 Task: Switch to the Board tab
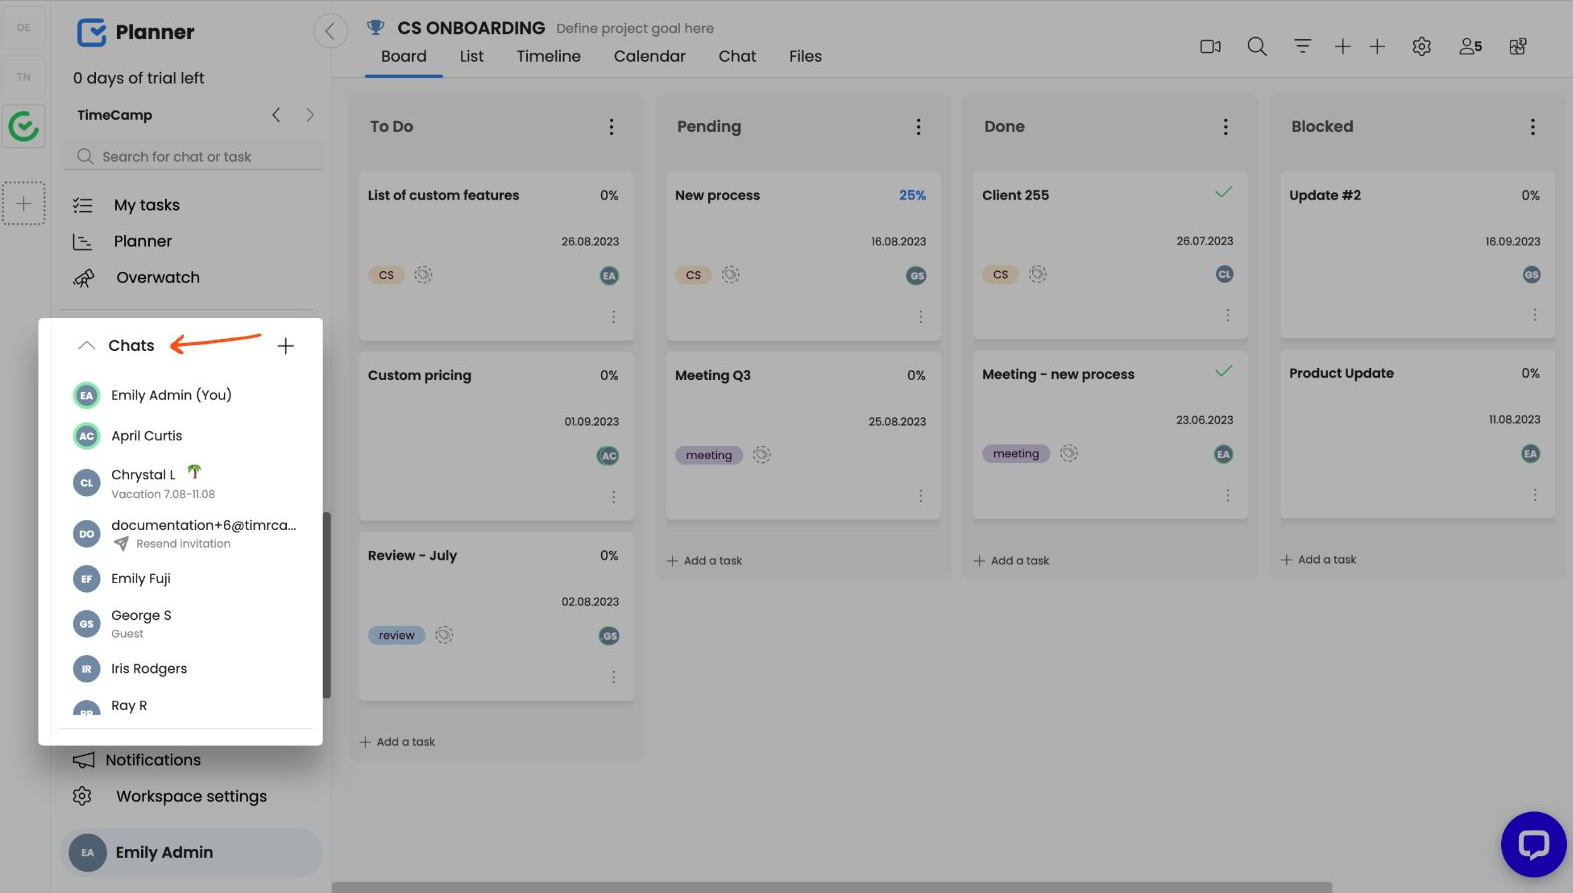click(404, 57)
